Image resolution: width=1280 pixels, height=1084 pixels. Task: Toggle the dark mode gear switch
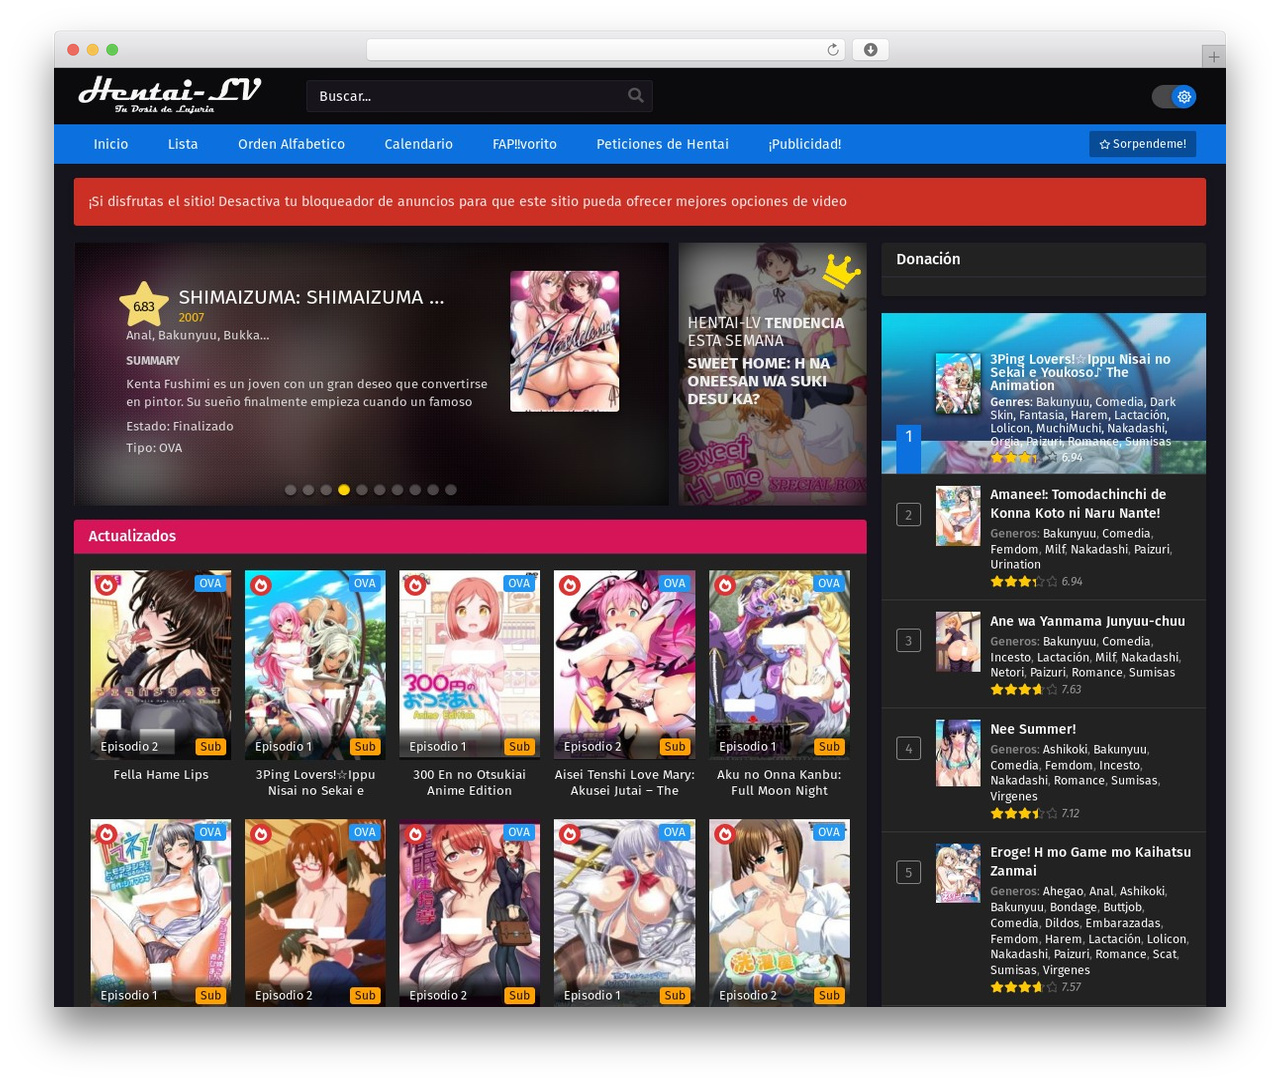1174,96
